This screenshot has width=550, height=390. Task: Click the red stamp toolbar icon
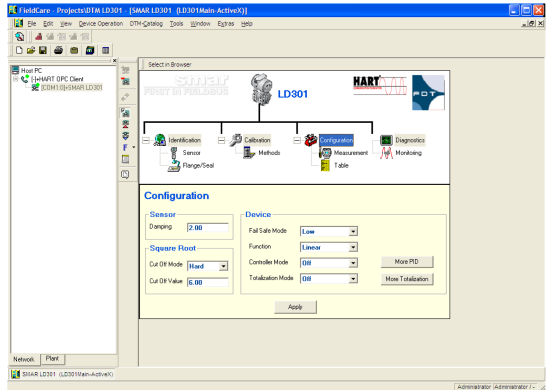click(x=39, y=36)
